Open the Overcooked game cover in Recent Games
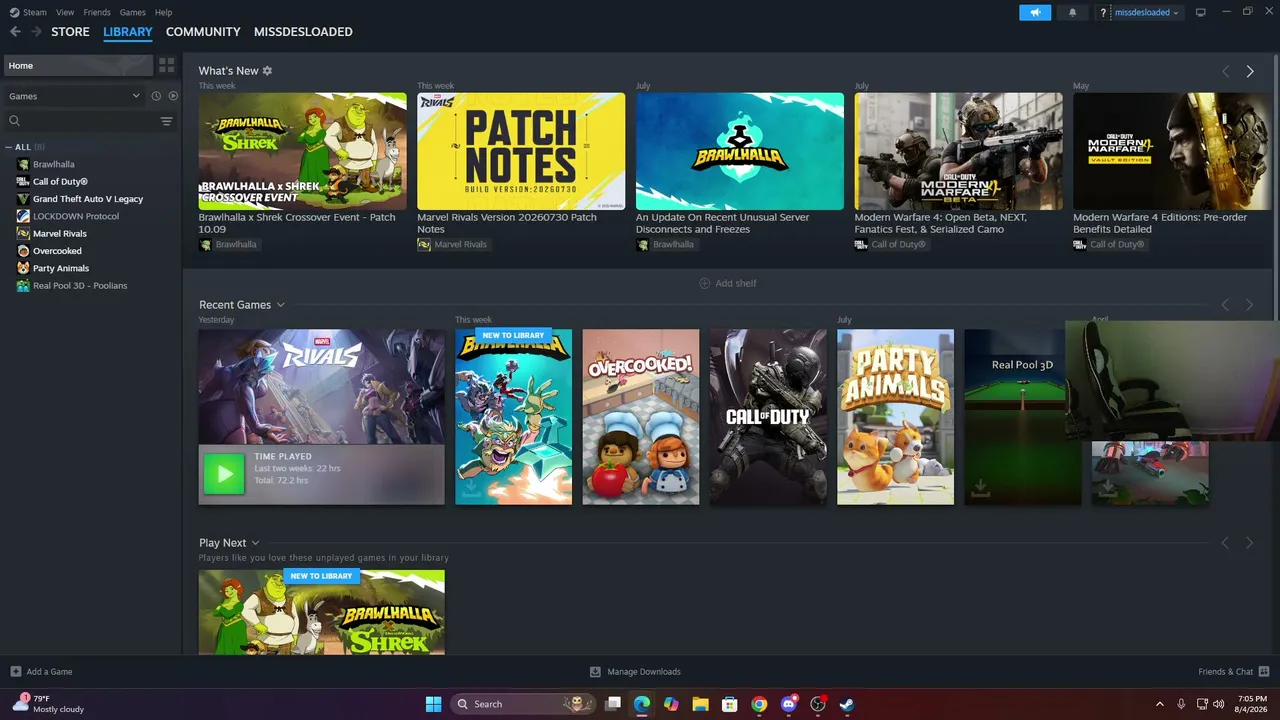 [641, 417]
